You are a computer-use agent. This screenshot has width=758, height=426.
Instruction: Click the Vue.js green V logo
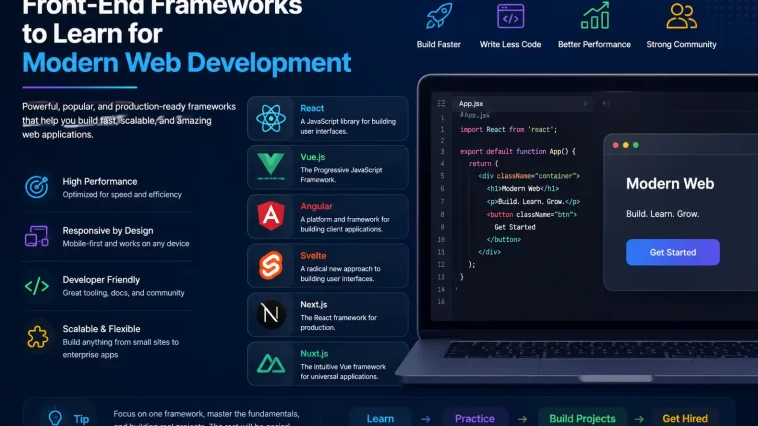[x=271, y=166]
